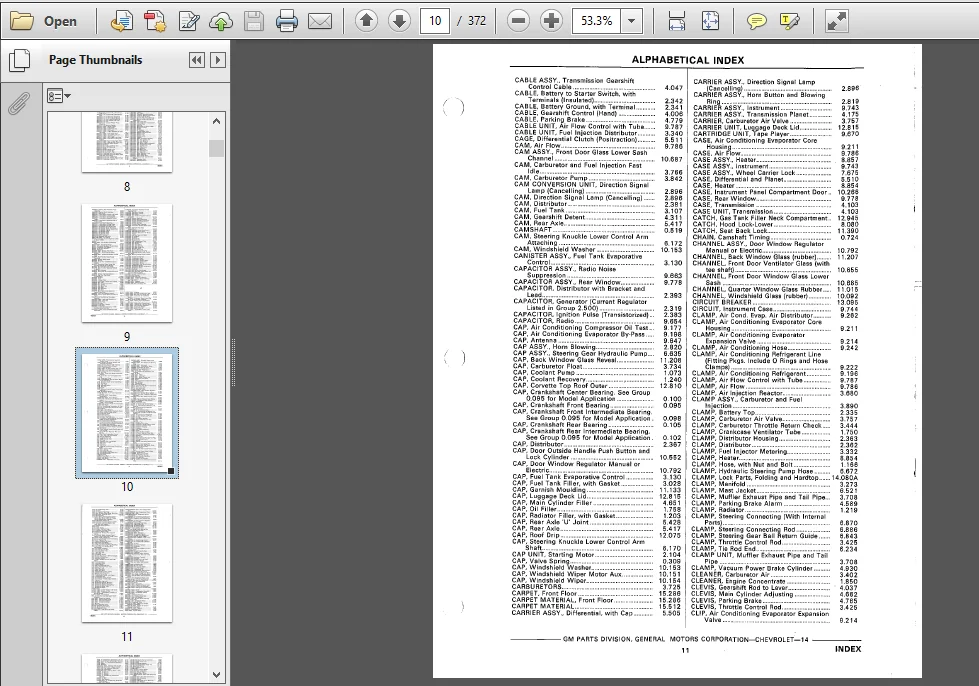Send file by email envelope icon
Viewport: 979px width, 686px height.
pos(320,21)
